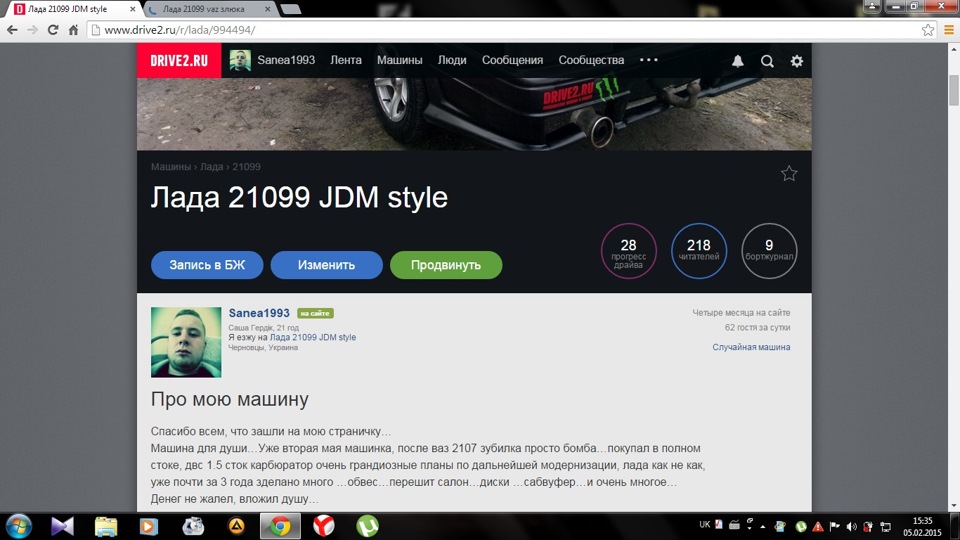Open the notifications bell

click(738, 61)
